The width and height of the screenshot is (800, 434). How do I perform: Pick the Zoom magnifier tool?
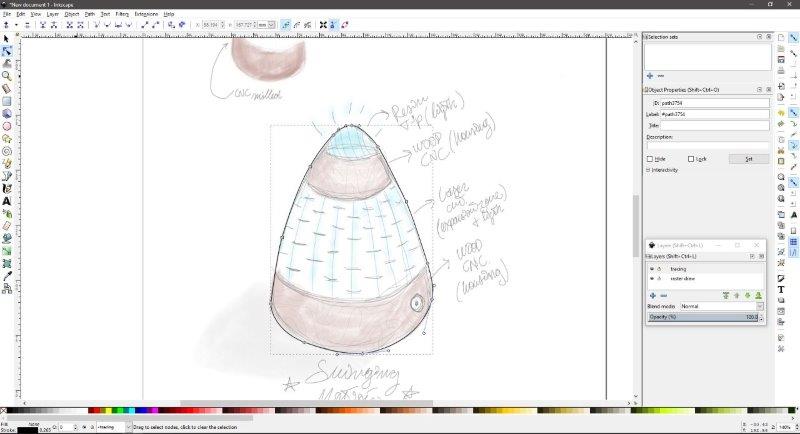(7, 76)
